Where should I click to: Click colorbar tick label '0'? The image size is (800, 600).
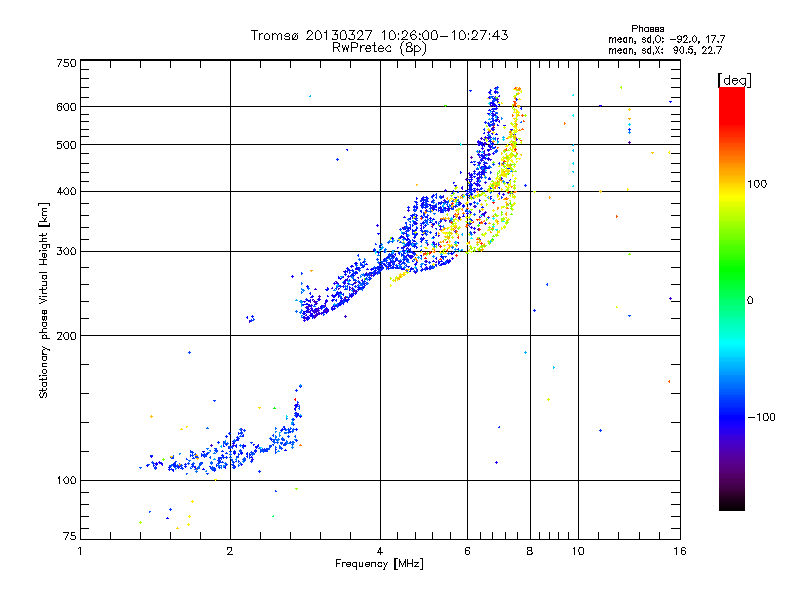(750, 301)
